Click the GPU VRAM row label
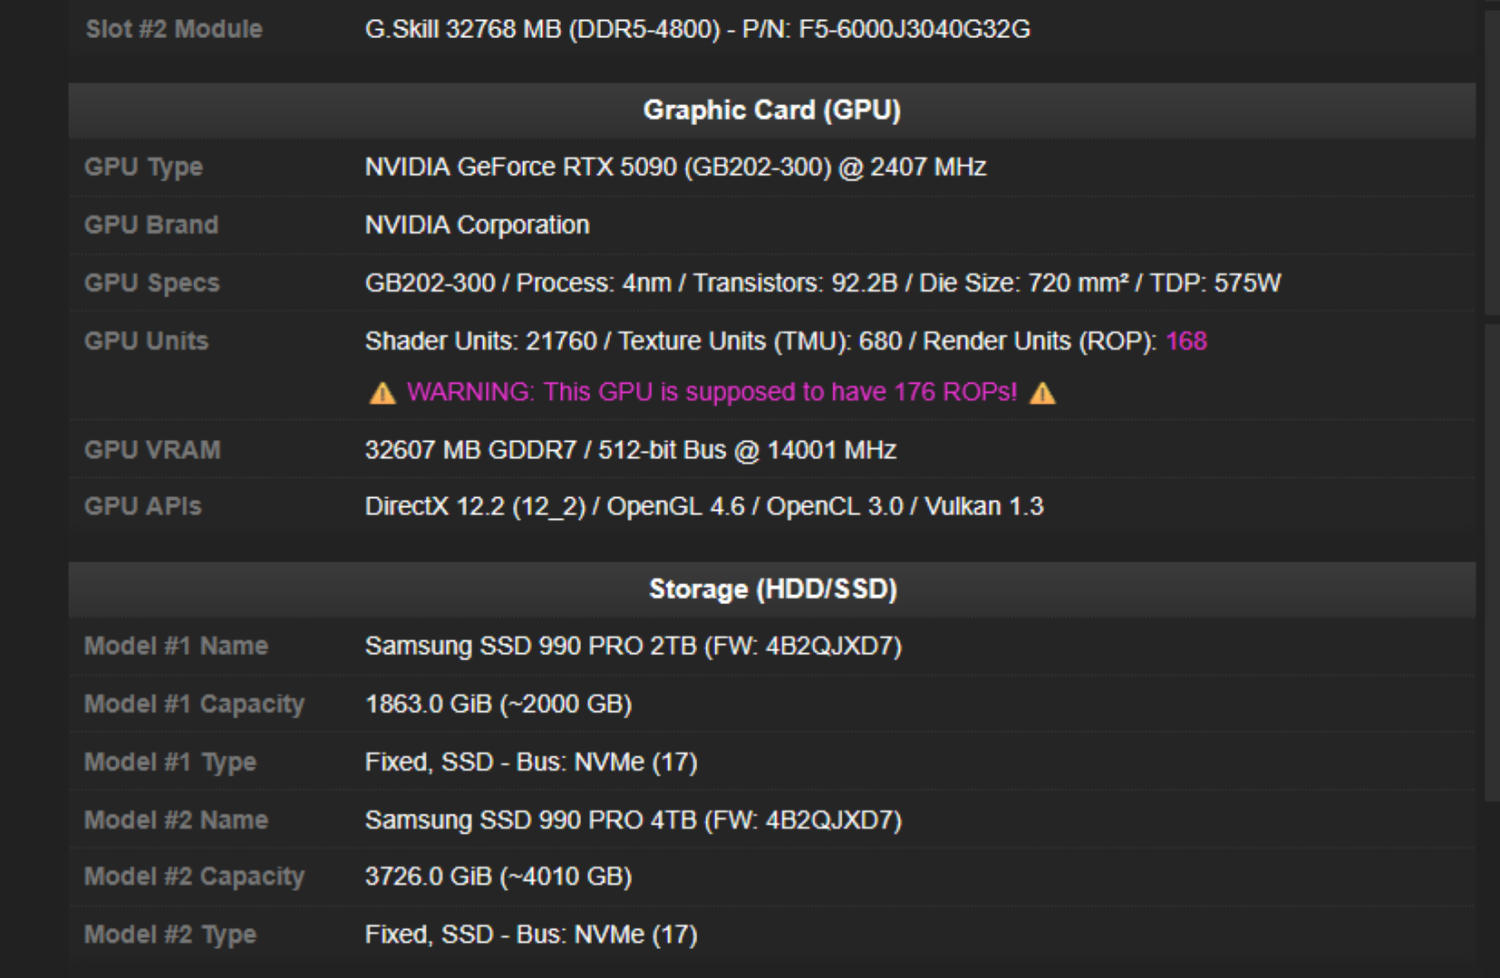The height and width of the screenshot is (978, 1500). [x=152, y=450]
